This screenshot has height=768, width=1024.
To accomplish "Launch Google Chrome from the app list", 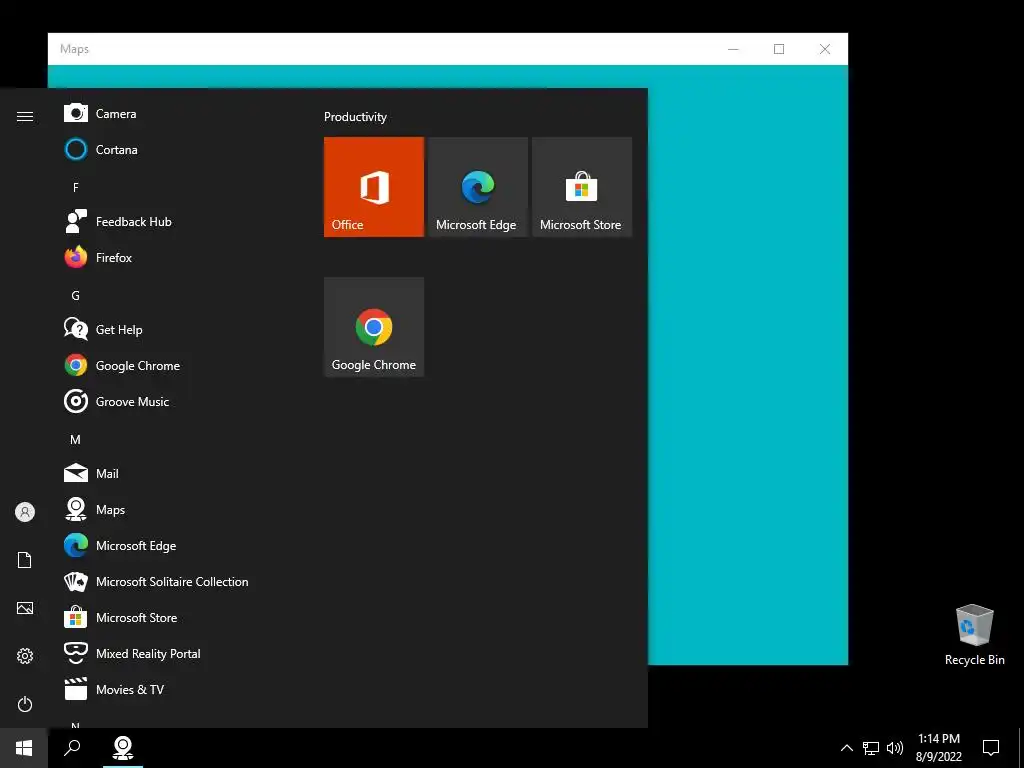I will click(x=176, y=365).
